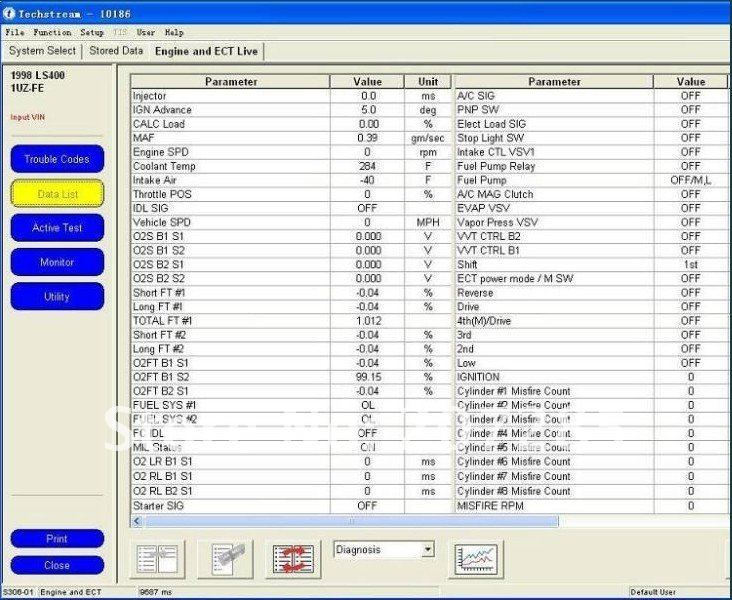
Task: Click the data list split view icon
Action: 157,558
